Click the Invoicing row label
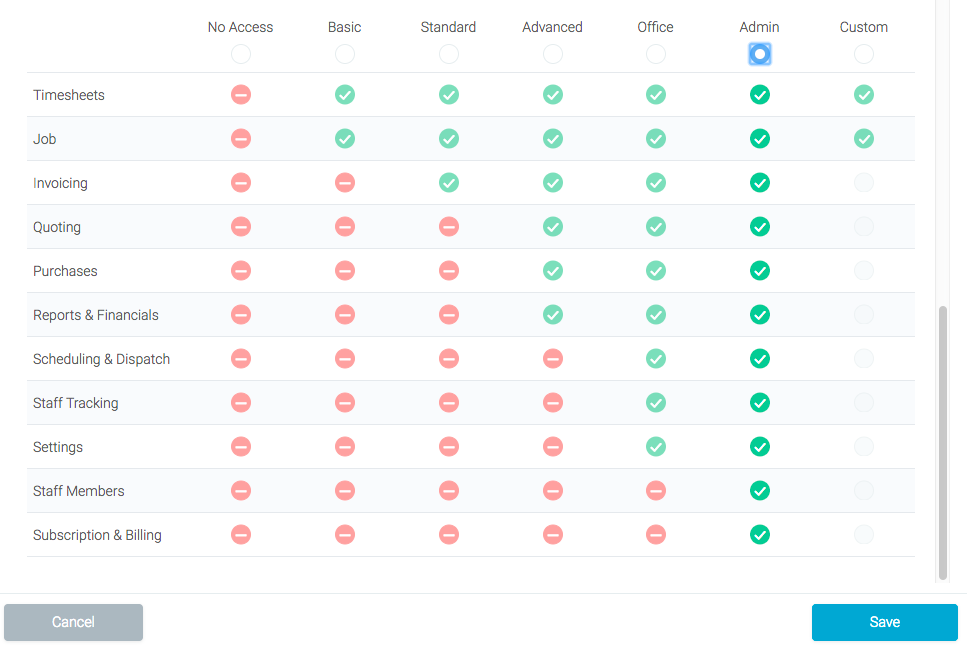The image size is (967, 650). [60, 183]
